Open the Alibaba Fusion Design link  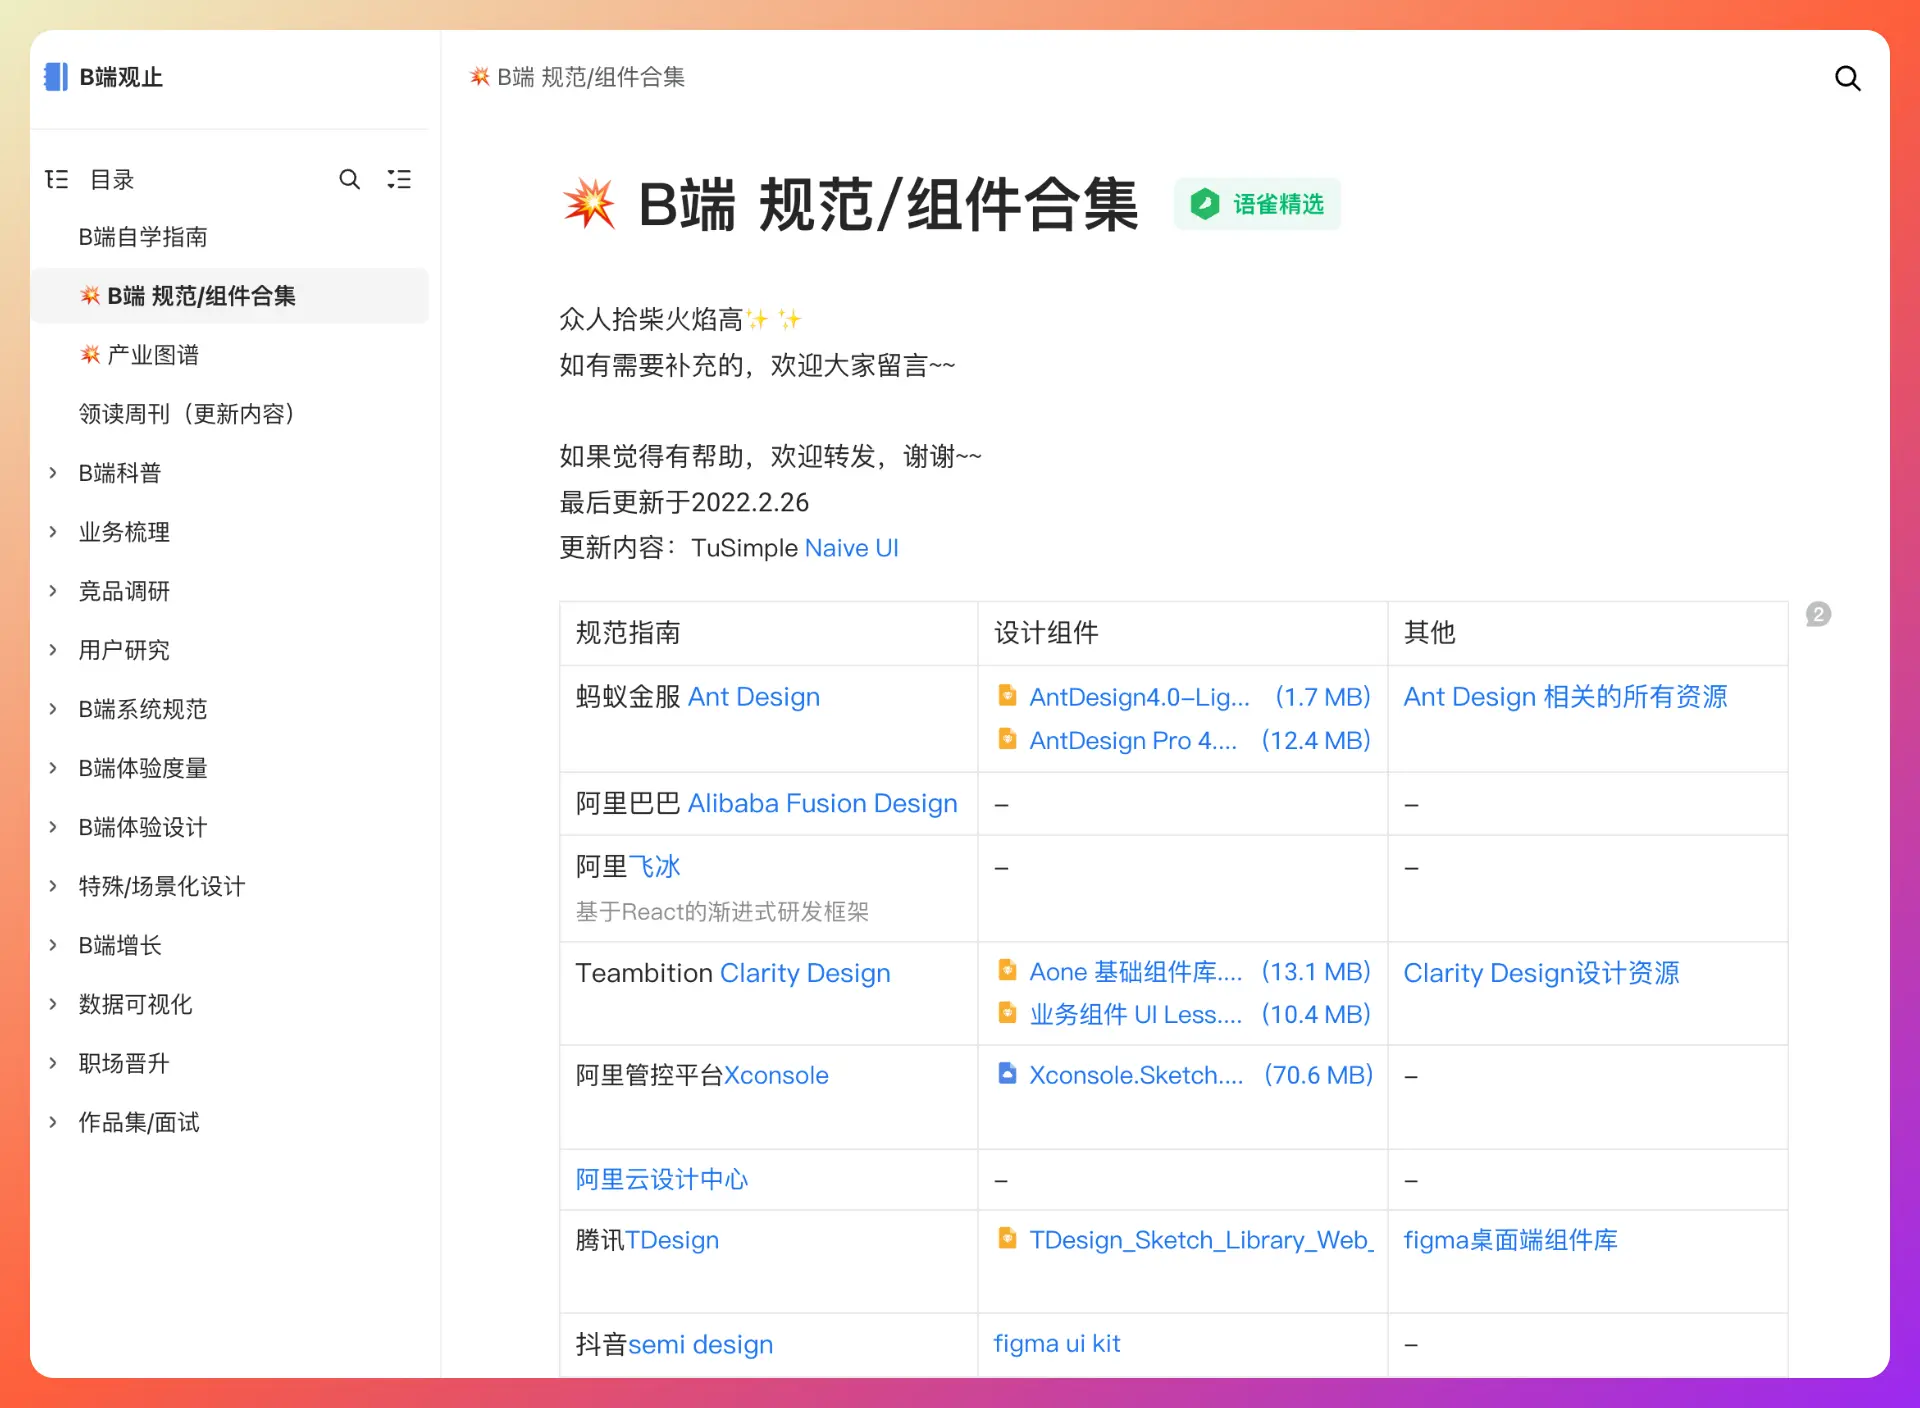pos(822,803)
